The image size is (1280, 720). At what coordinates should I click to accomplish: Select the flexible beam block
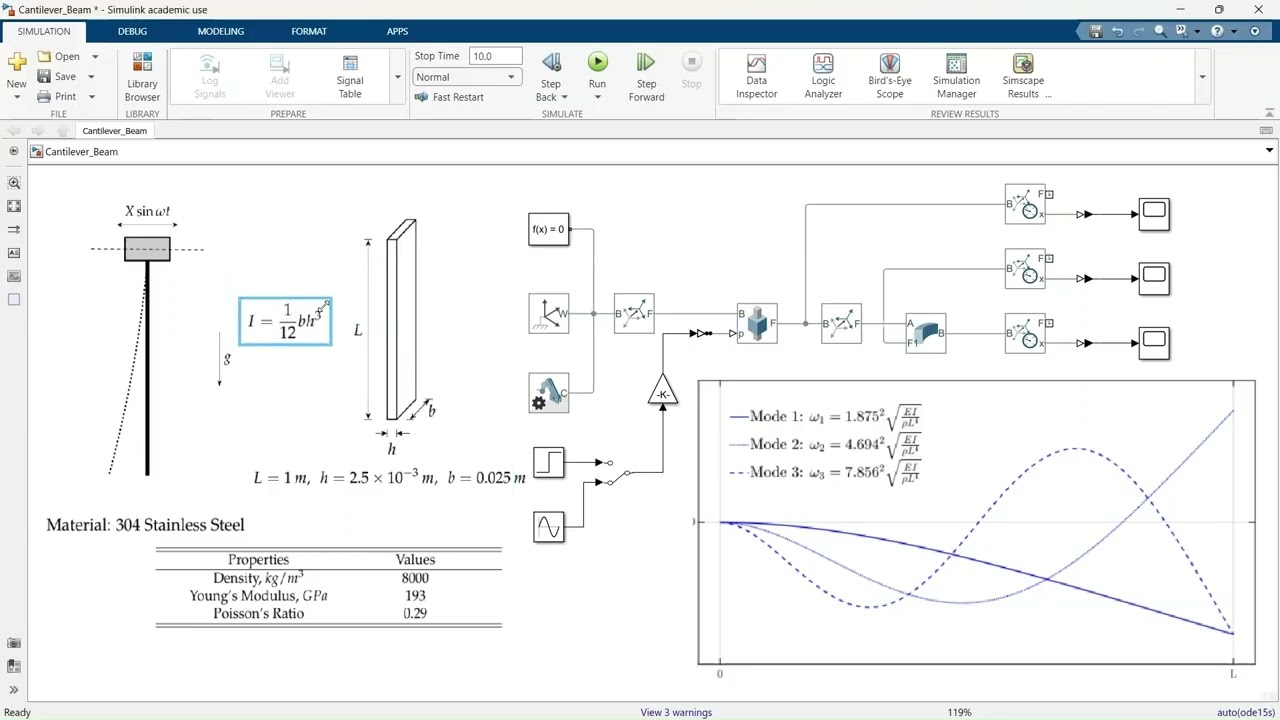coord(925,333)
